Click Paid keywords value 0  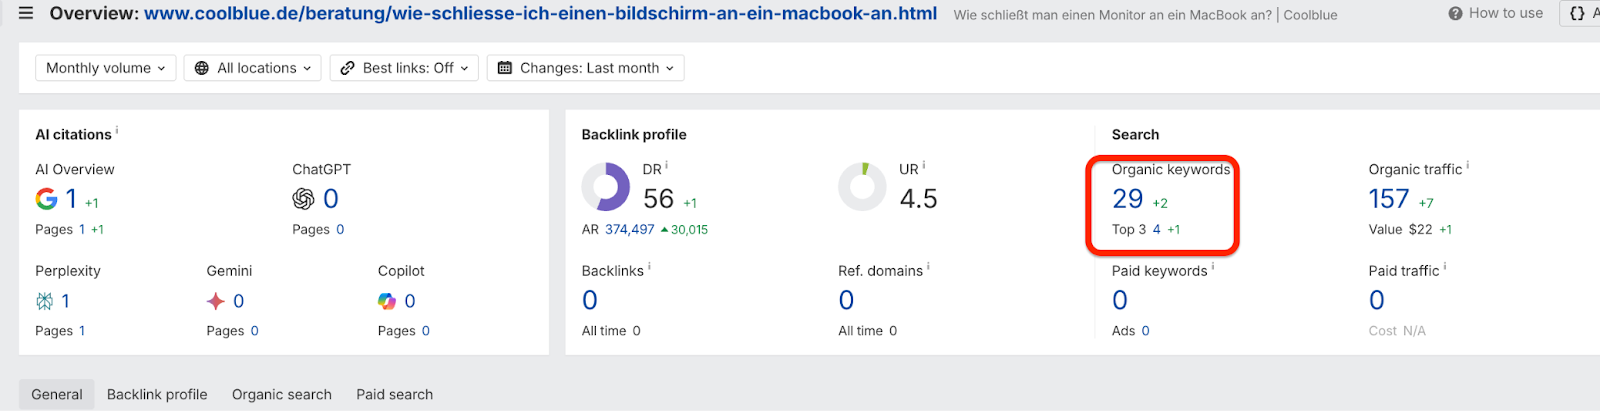pos(1120,300)
